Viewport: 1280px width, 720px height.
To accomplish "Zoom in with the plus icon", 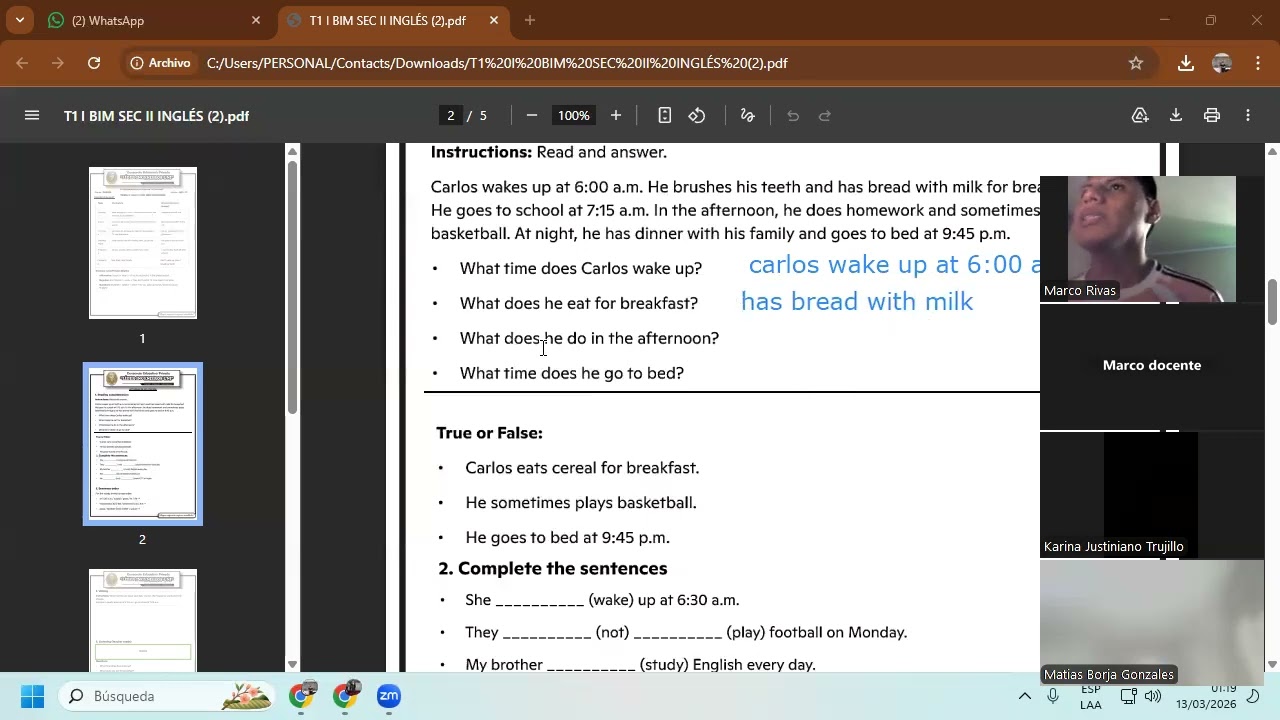I will pos(616,116).
